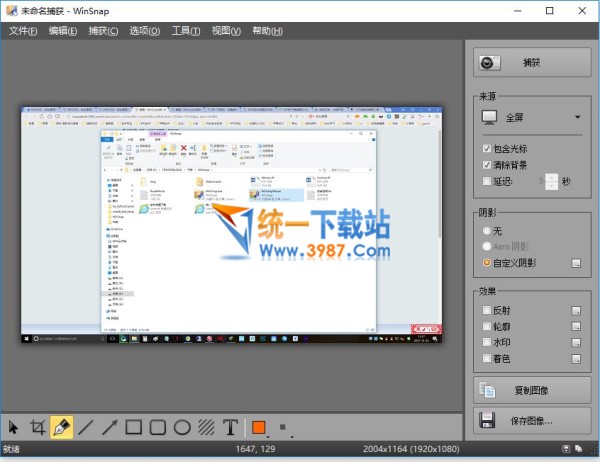Select the hatched Highlight tool
The height and width of the screenshot is (462, 600).
pyautogui.click(x=206, y=427)
